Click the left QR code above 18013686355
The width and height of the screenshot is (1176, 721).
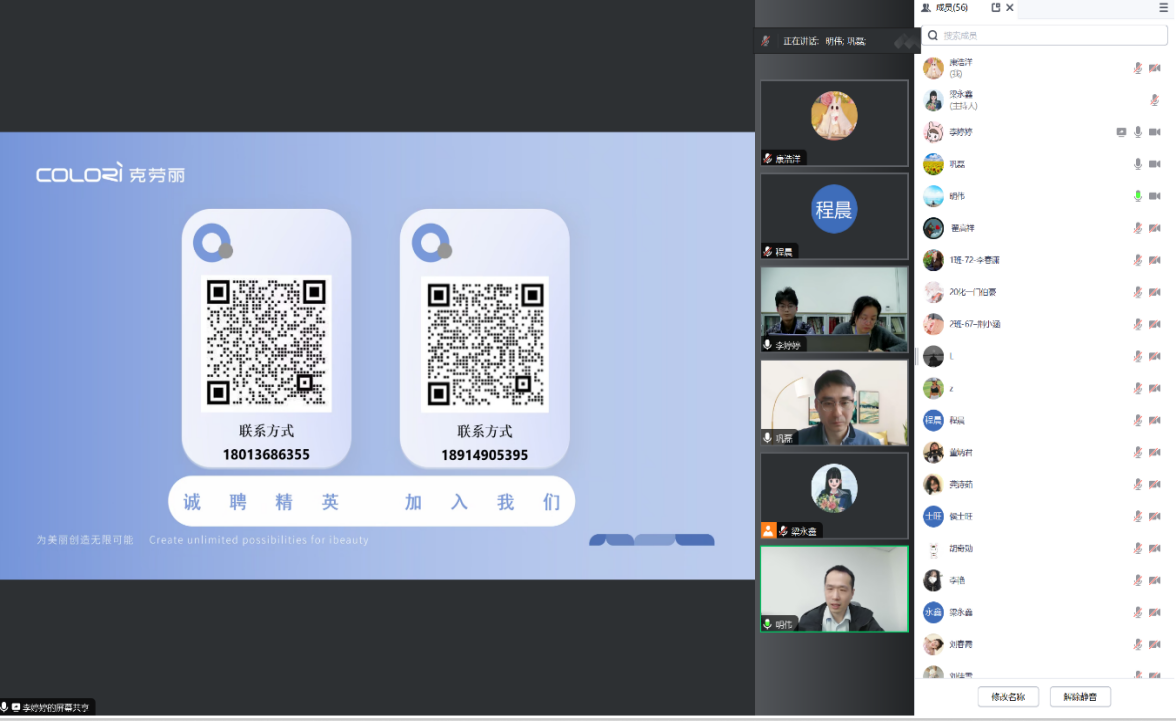click(x=266, y=343)
